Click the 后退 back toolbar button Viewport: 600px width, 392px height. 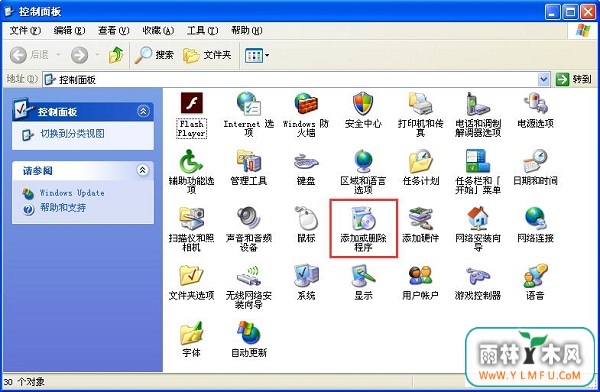(x=30, y=55)
